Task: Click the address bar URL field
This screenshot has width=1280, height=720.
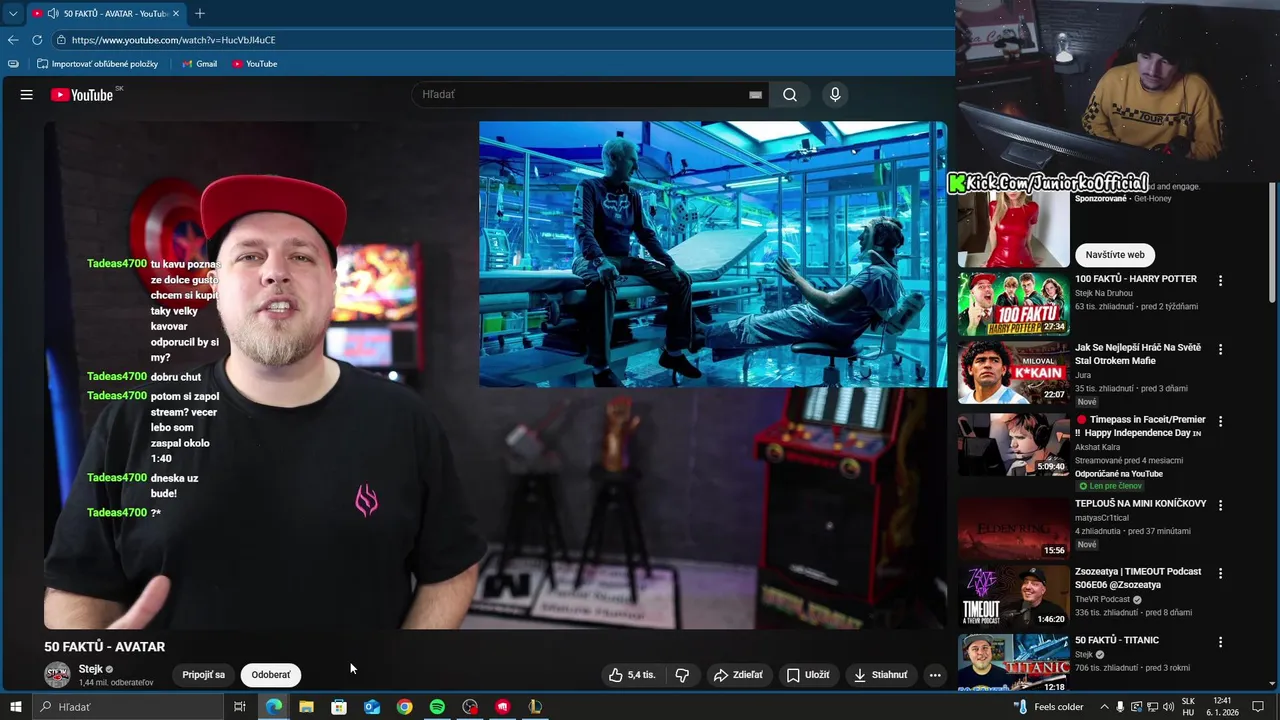Action: pos(505,40)
